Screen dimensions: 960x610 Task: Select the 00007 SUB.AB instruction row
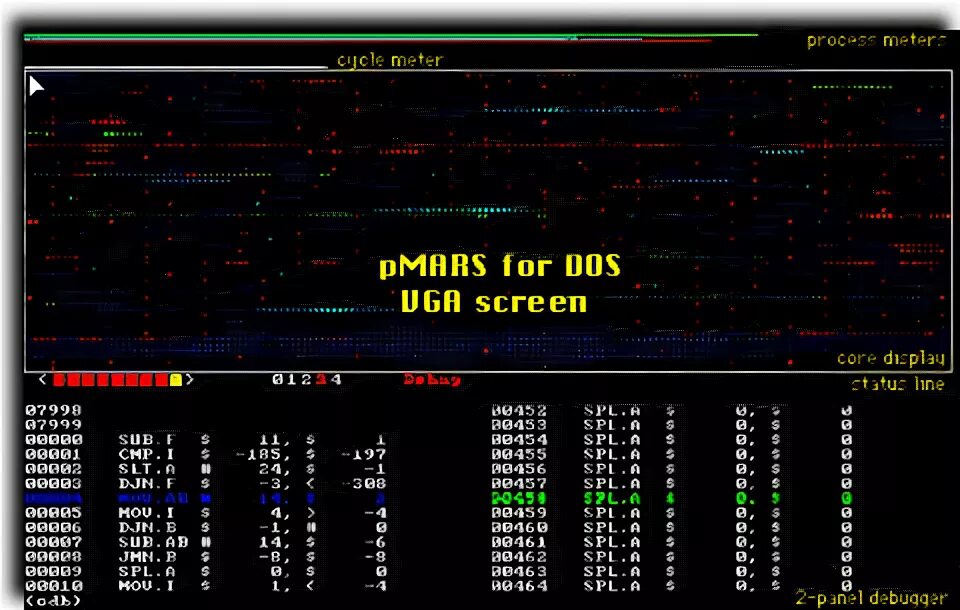(206, 543)
